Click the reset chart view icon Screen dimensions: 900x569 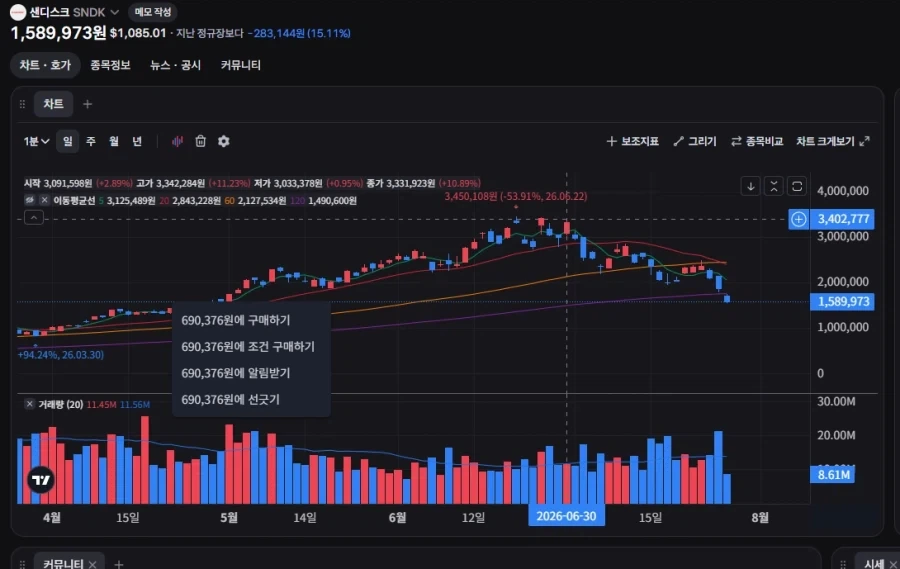point(797,186)
